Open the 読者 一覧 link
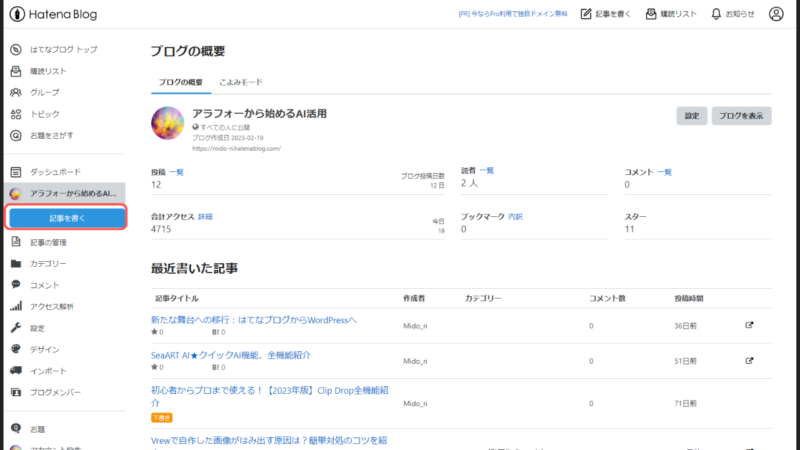Viewport: 800px width, 450px height. tap(487, 170)
